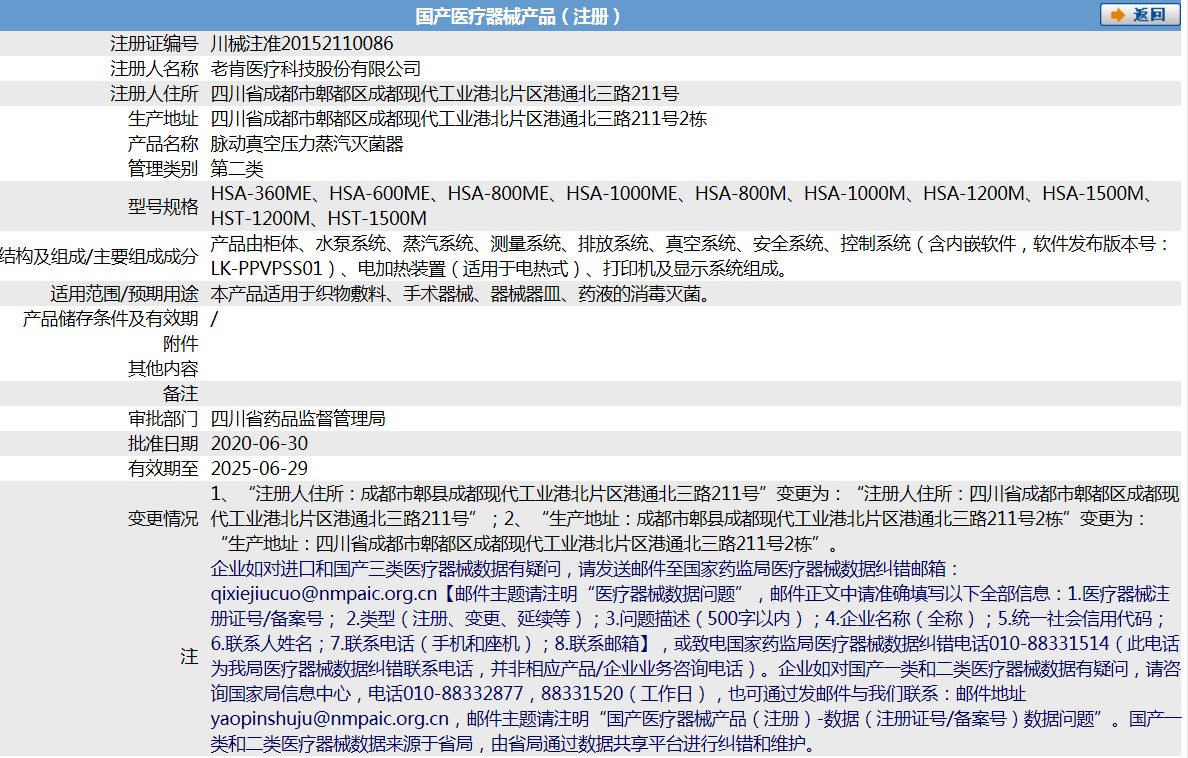1188x758 pixels.
Task: Click the page title 国产医疗器械产品（注册）
Action: [x=519, y=16]
